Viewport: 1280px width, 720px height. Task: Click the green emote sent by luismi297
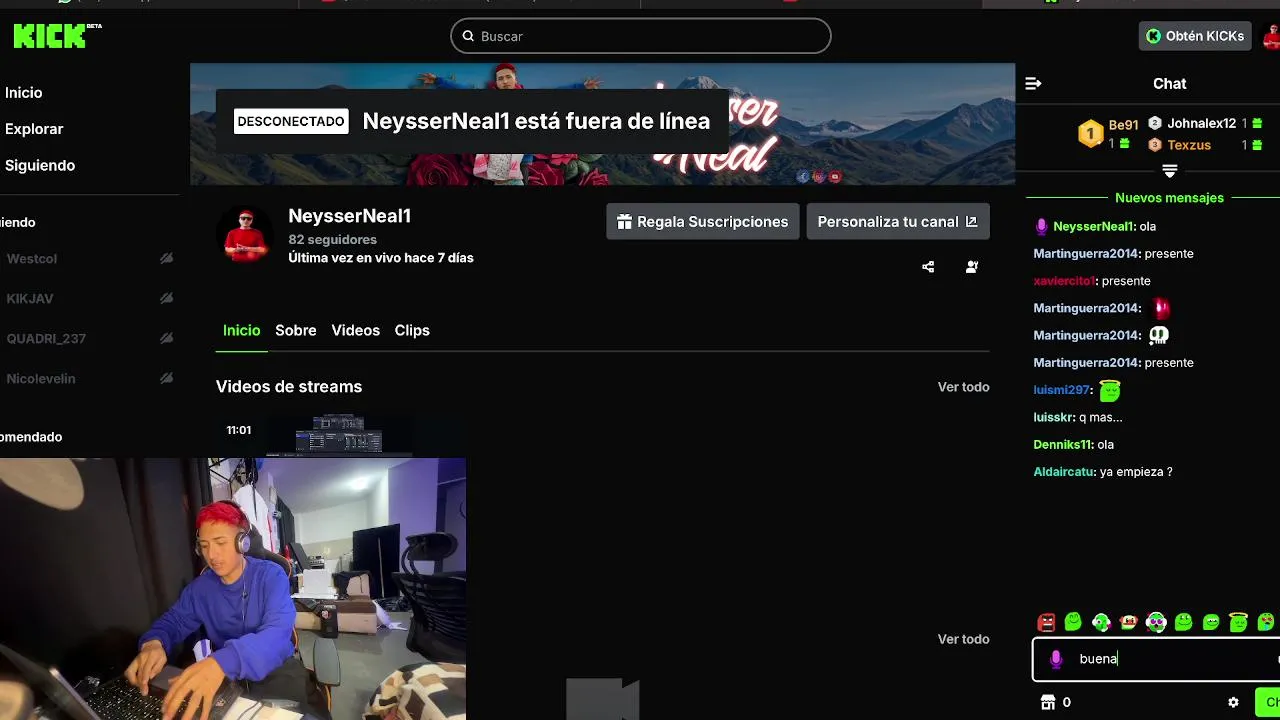(x=1109, y=390)
